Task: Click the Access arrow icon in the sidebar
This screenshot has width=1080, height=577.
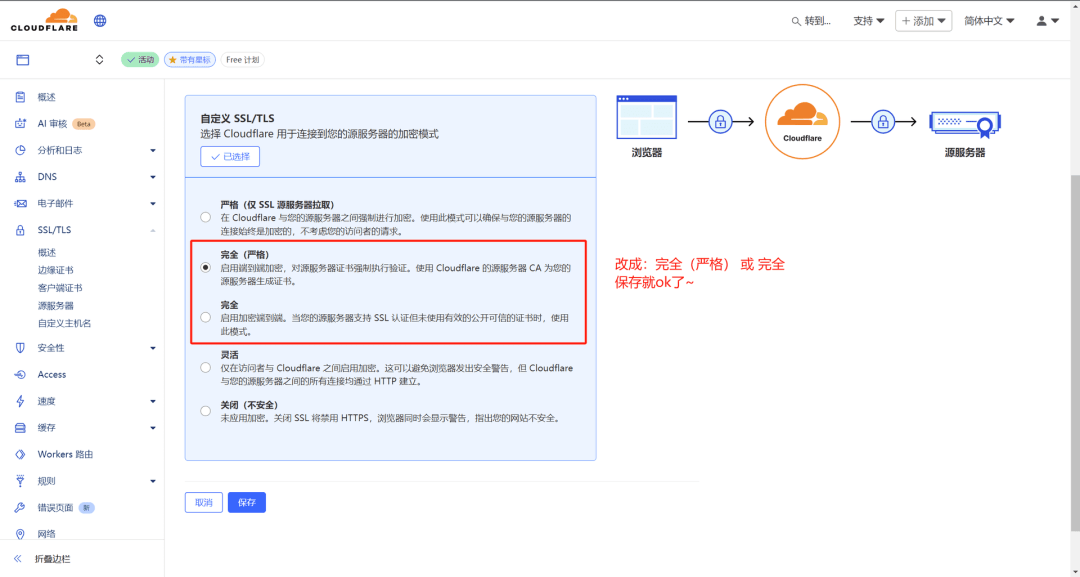Action: pos(20,375)
